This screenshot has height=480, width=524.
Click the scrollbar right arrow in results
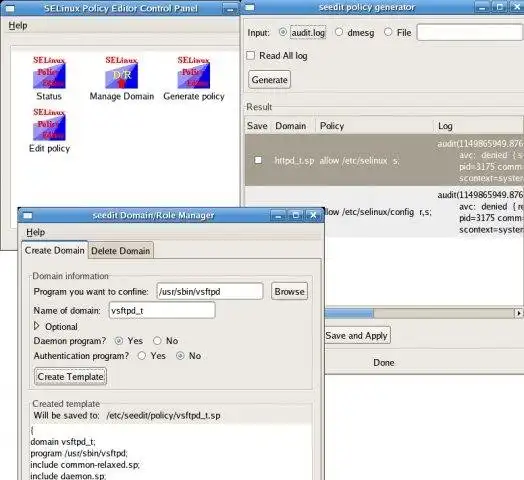click(518, 313)
